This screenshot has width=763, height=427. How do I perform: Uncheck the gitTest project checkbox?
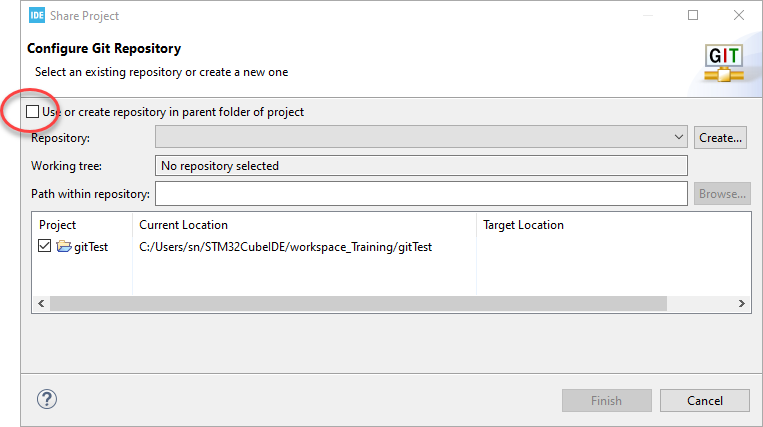(x=44, y=246)
